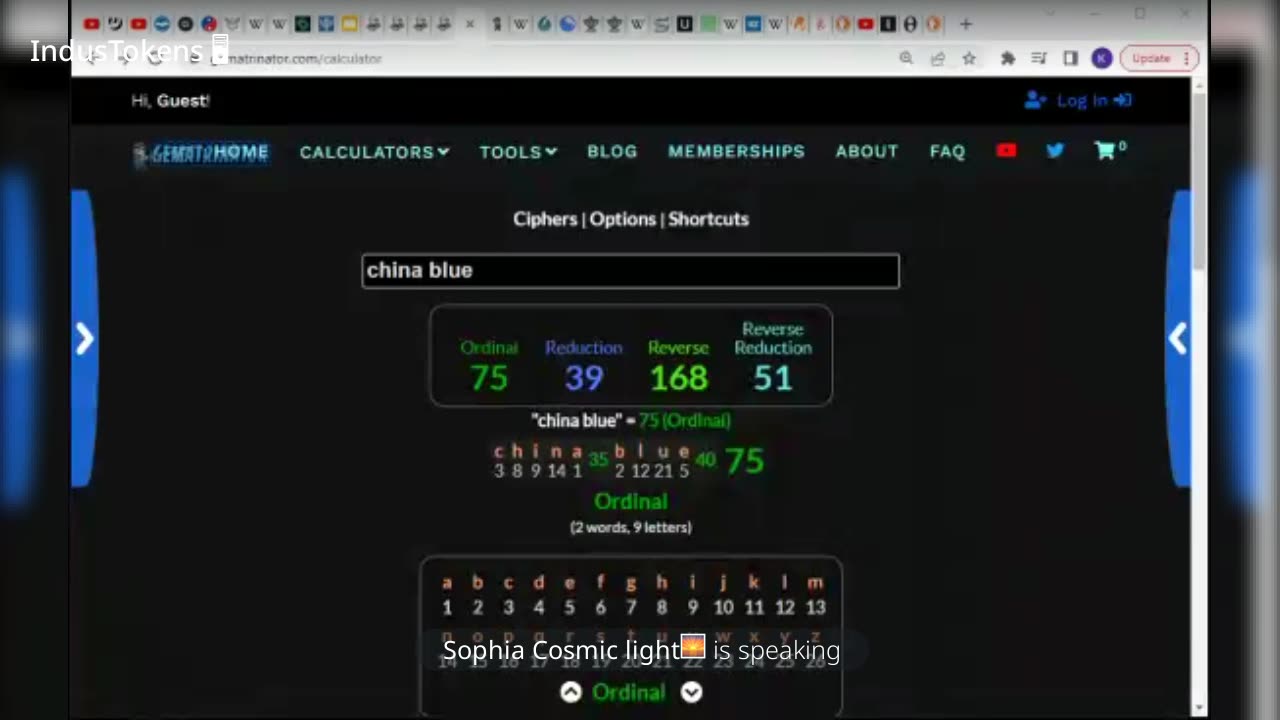Click the "china blue" = 75 (Ordinal) text
This screenshot has width=1280, height=720.
coord(631,421)
